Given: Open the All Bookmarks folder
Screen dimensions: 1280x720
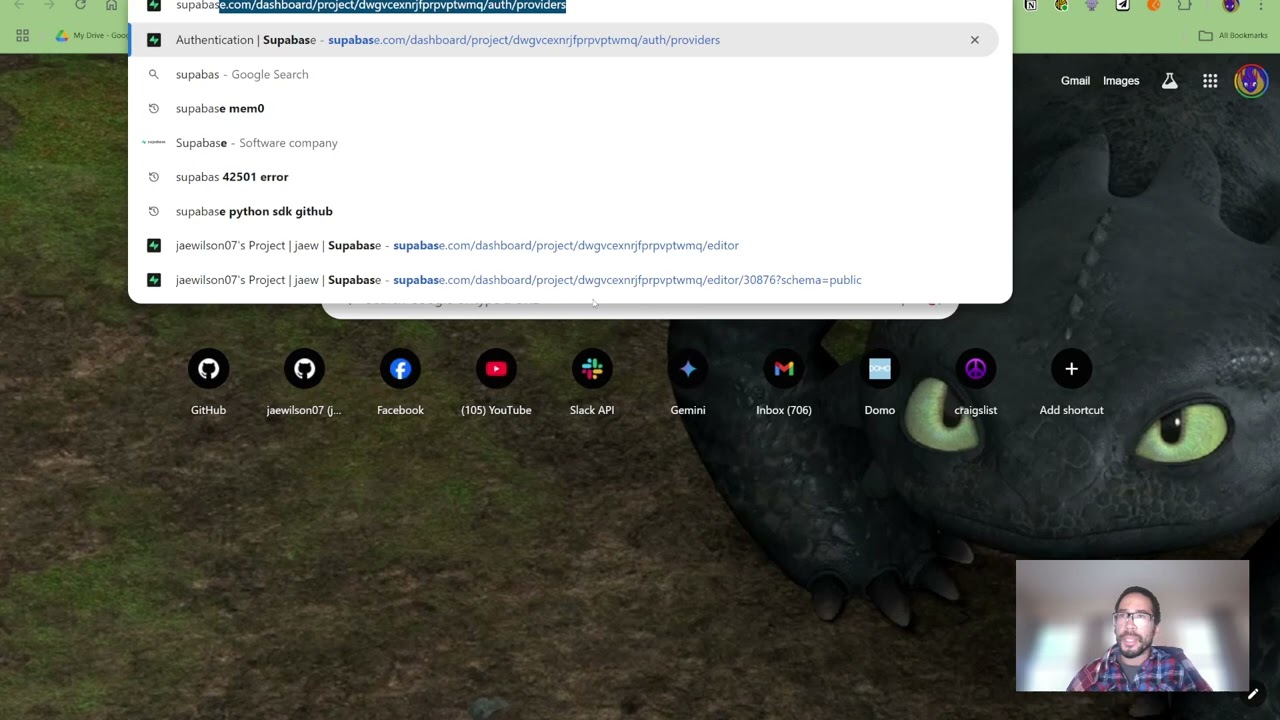Looking at the screenshot, I should [x=1233, y=36].
